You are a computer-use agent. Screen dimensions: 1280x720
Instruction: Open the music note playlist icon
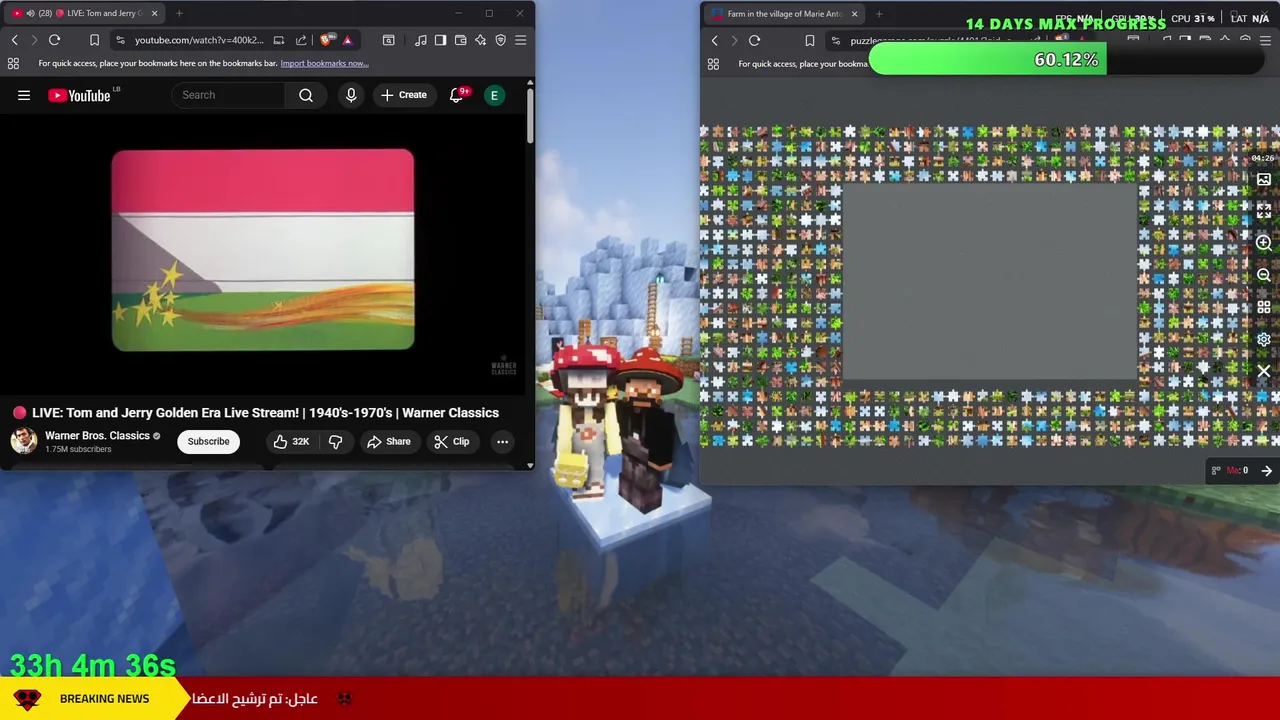pos(420,40)
